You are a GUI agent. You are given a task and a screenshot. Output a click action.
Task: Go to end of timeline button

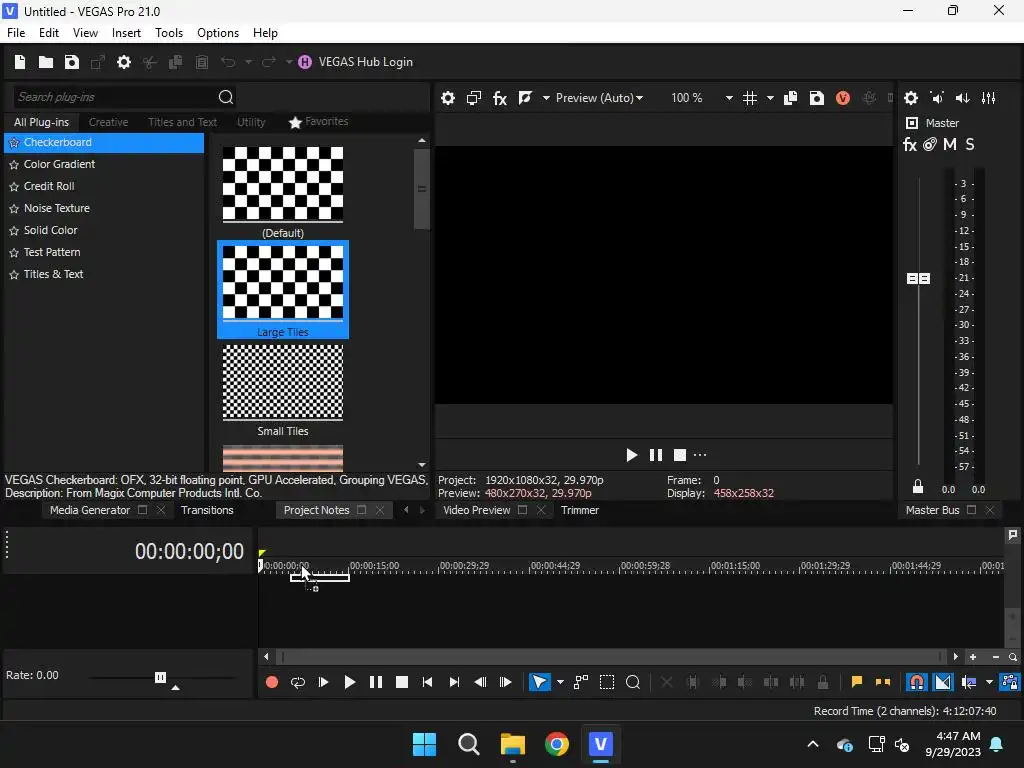click(x=454, y=682)
